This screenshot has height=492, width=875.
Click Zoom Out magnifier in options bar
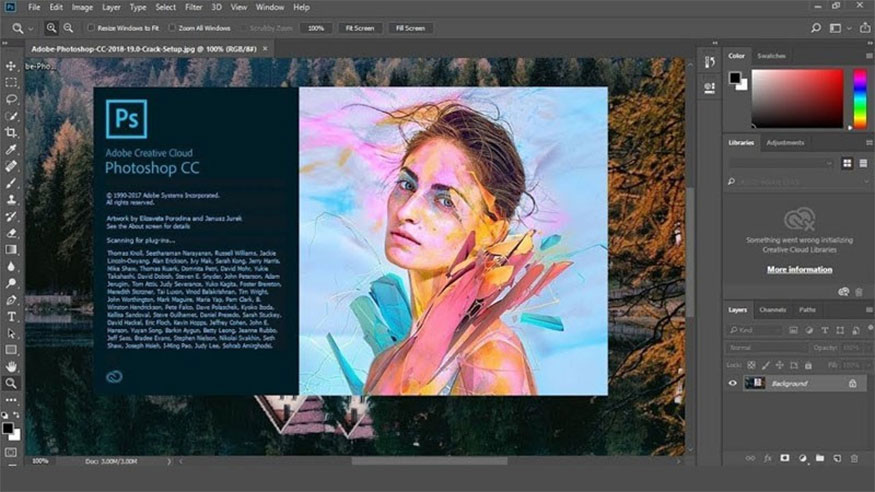(x=68, y=28)
